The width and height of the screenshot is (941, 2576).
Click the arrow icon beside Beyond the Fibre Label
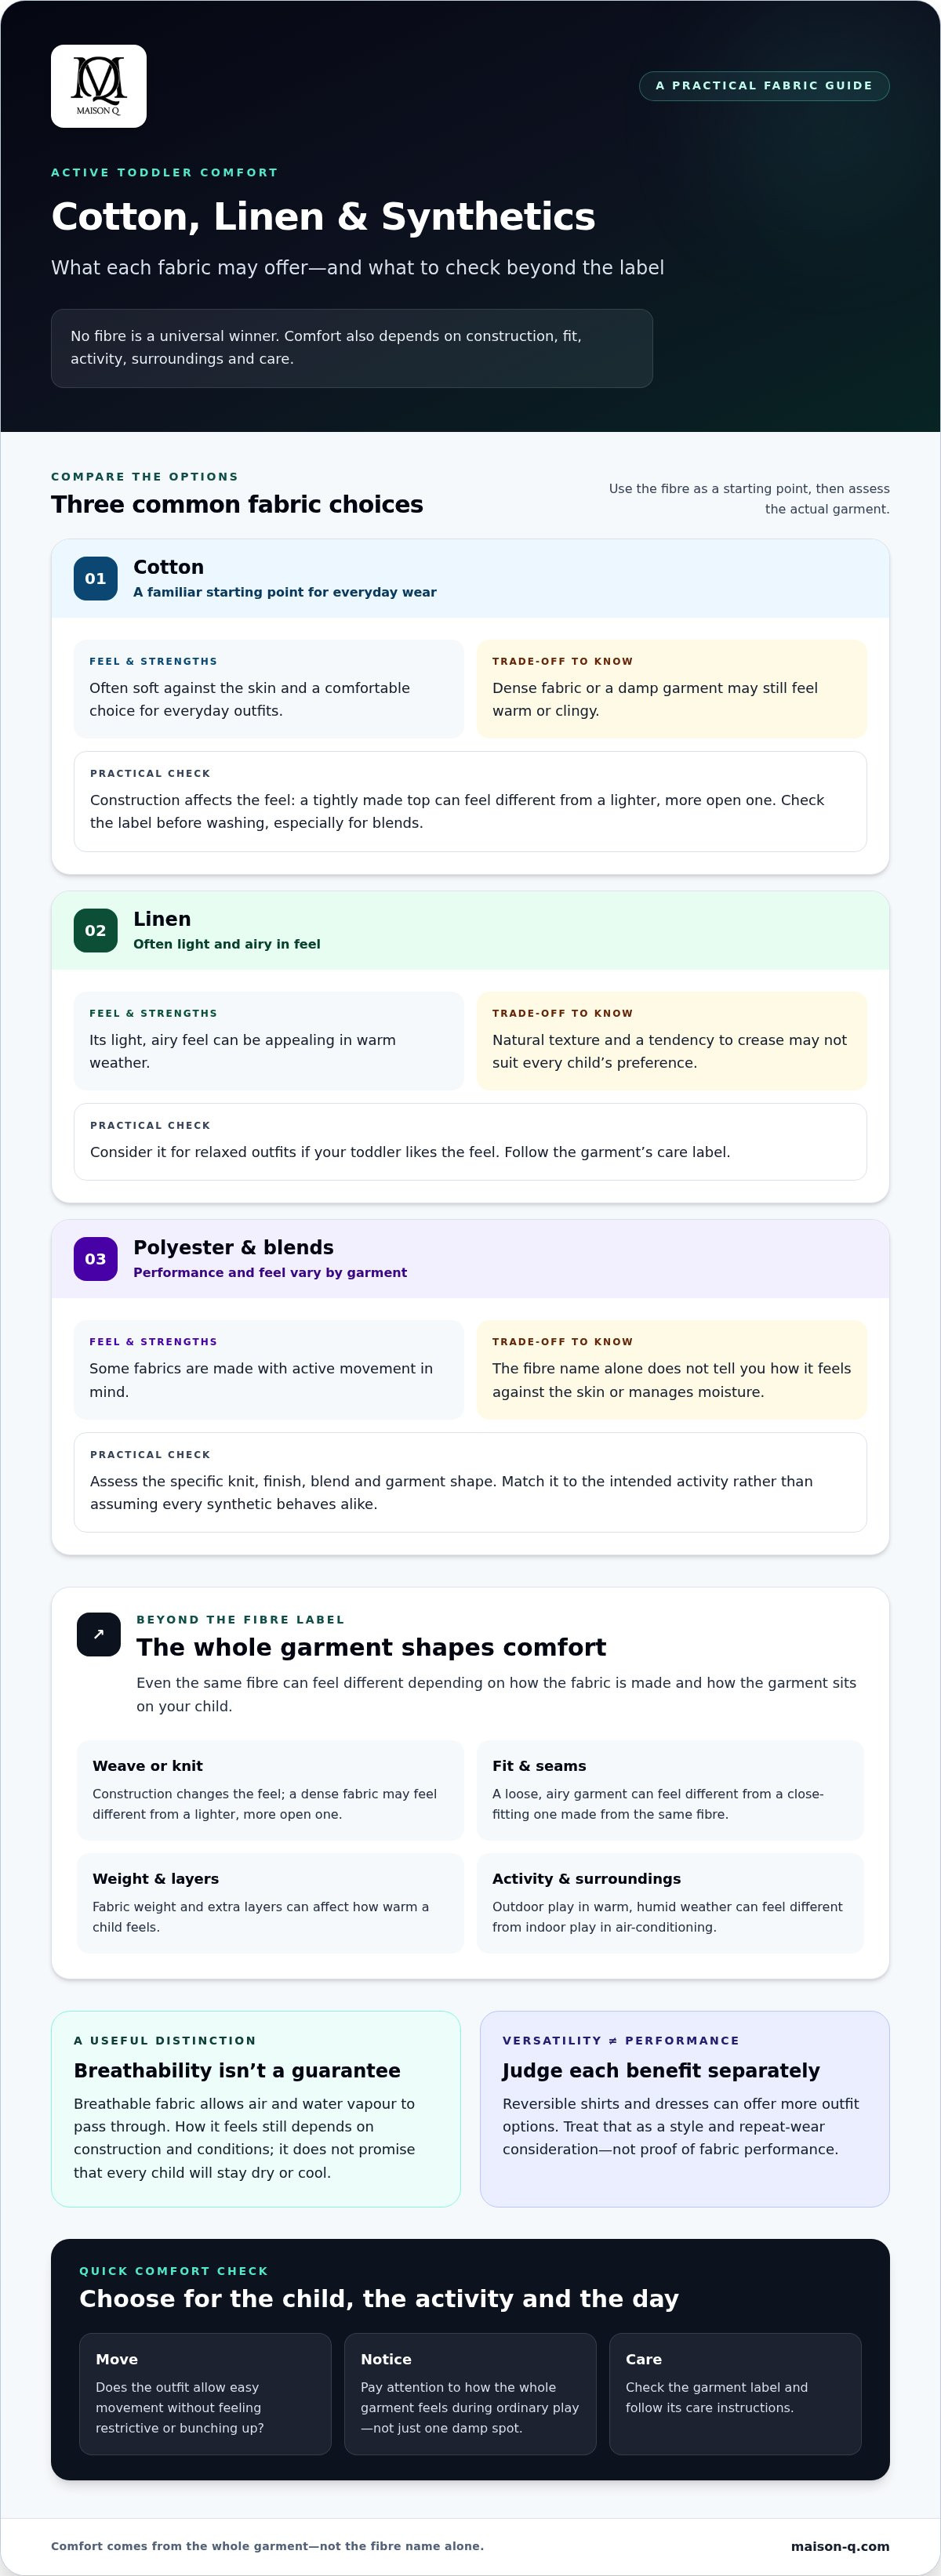click(x=98, y=1634)
